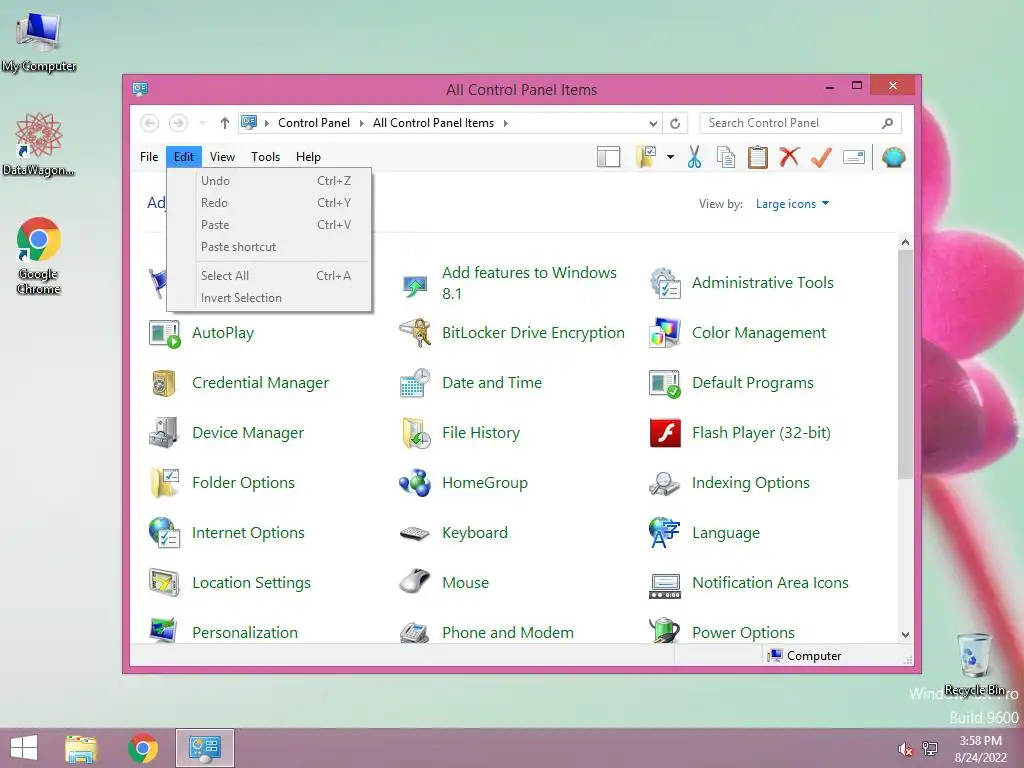Click Add features to Windows 8.1 link
This screenshot has width=1024, height=768.
click(529, 283)
